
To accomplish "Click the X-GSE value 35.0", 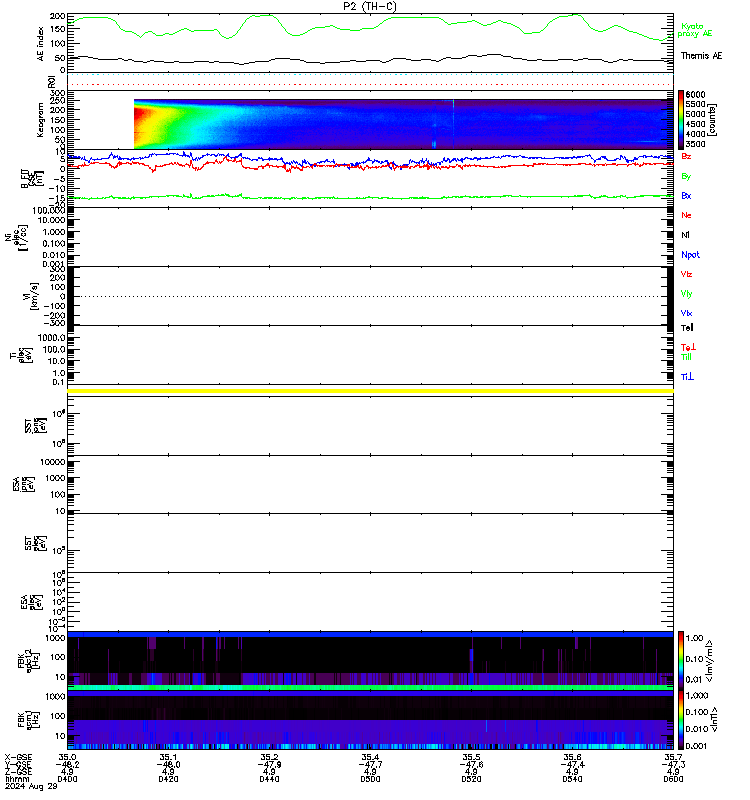I will [67, 757].
